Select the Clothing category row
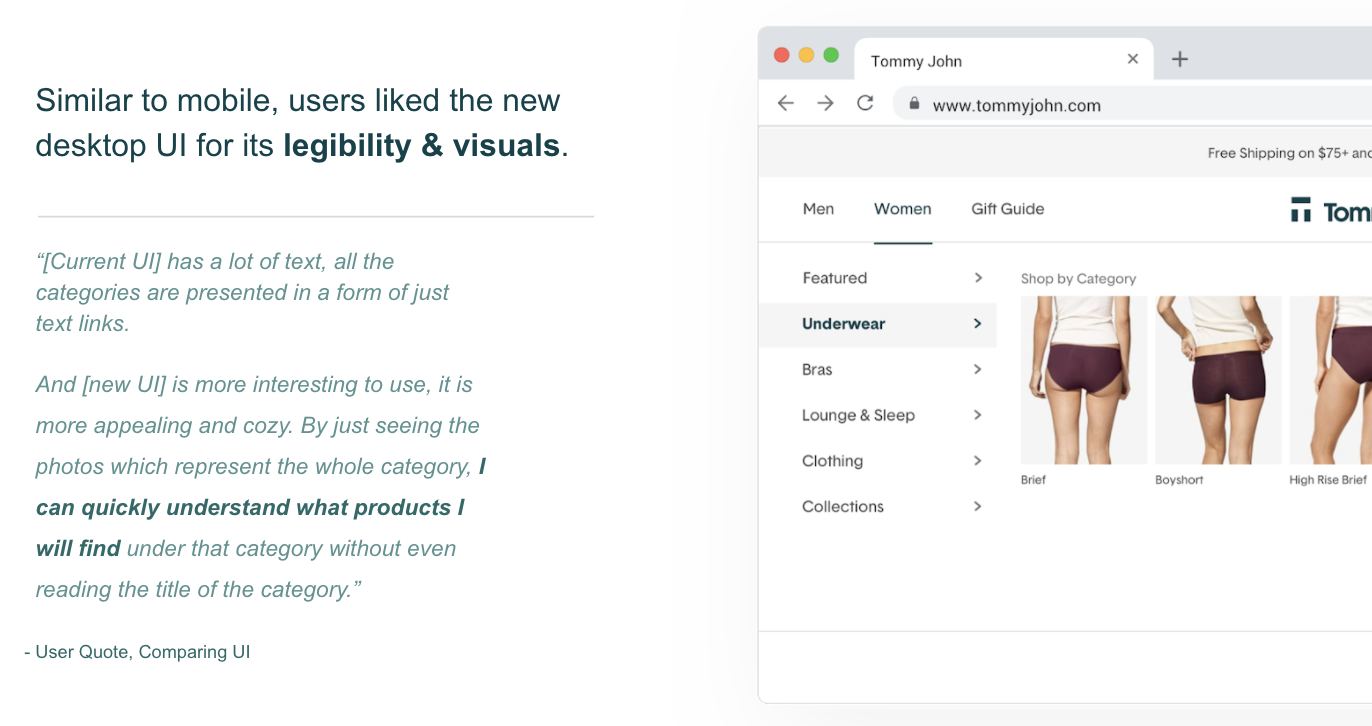1372x726 pixels. [878, 461]
